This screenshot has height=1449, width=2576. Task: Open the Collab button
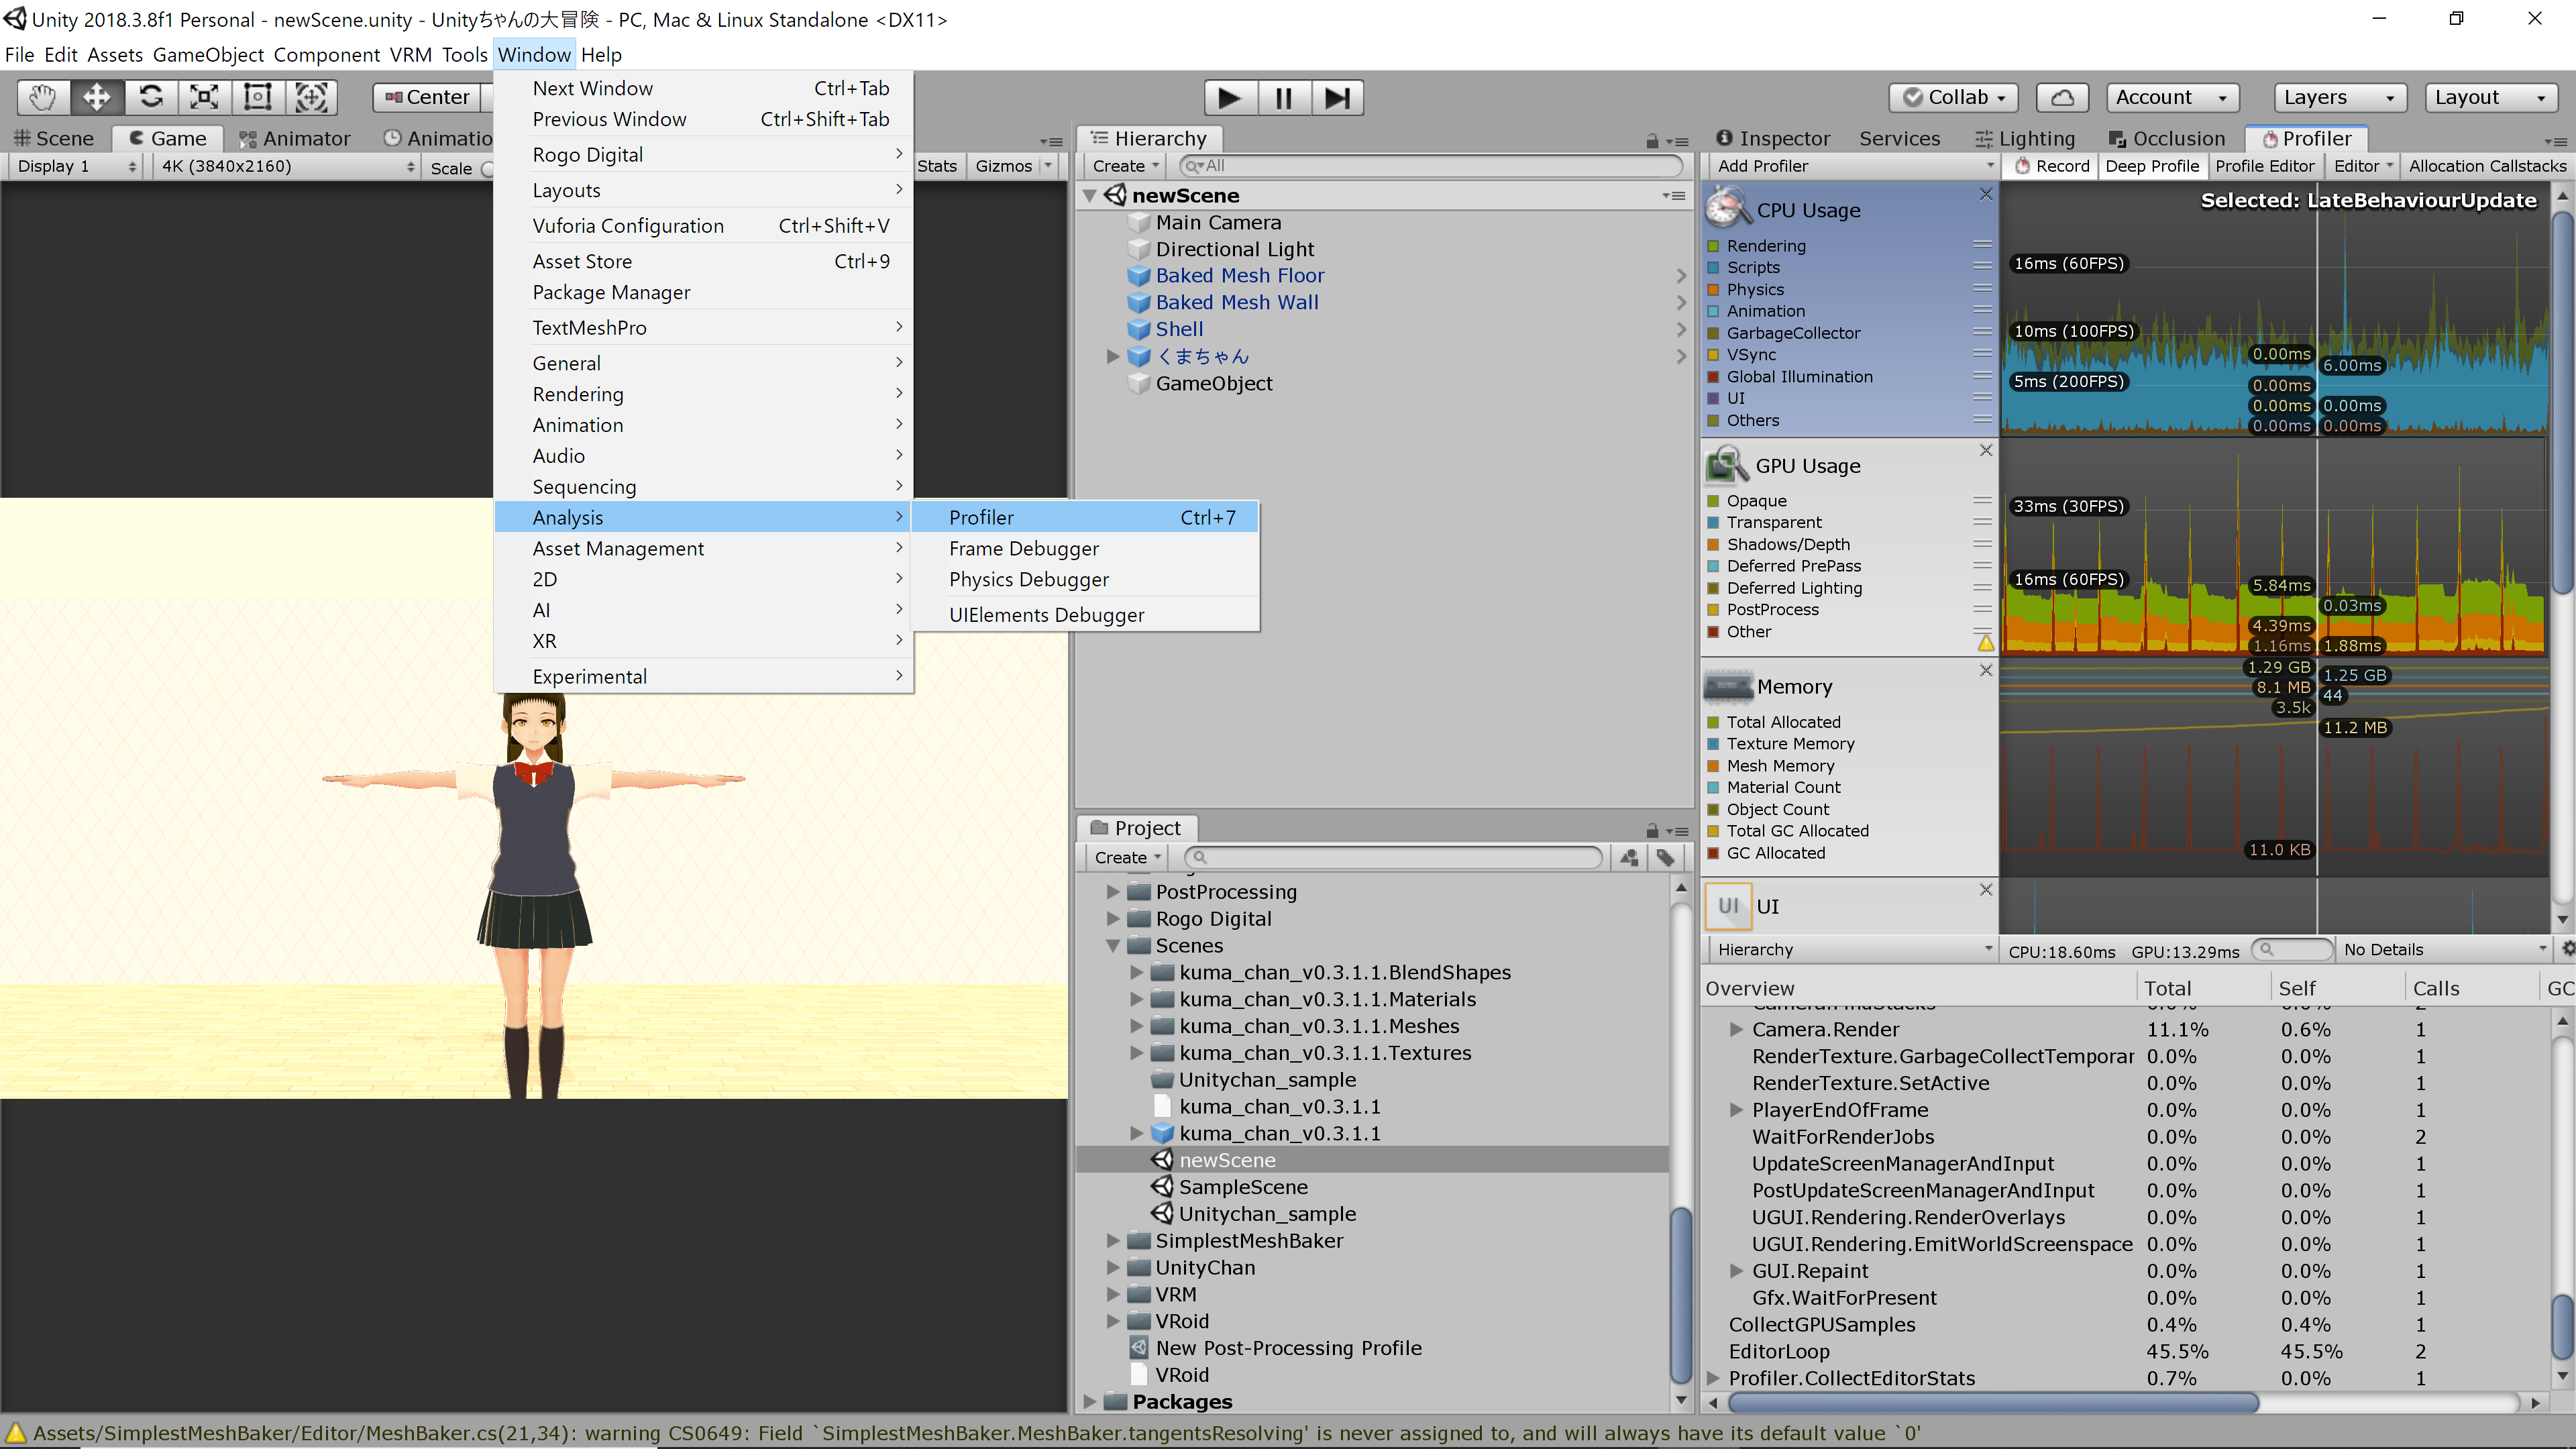tap(1953, 97)
